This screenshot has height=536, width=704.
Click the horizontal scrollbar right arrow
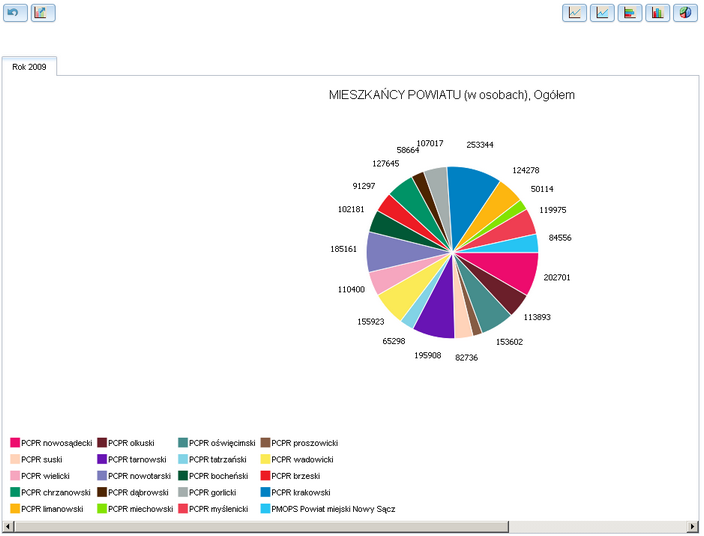tap(692, 526)
